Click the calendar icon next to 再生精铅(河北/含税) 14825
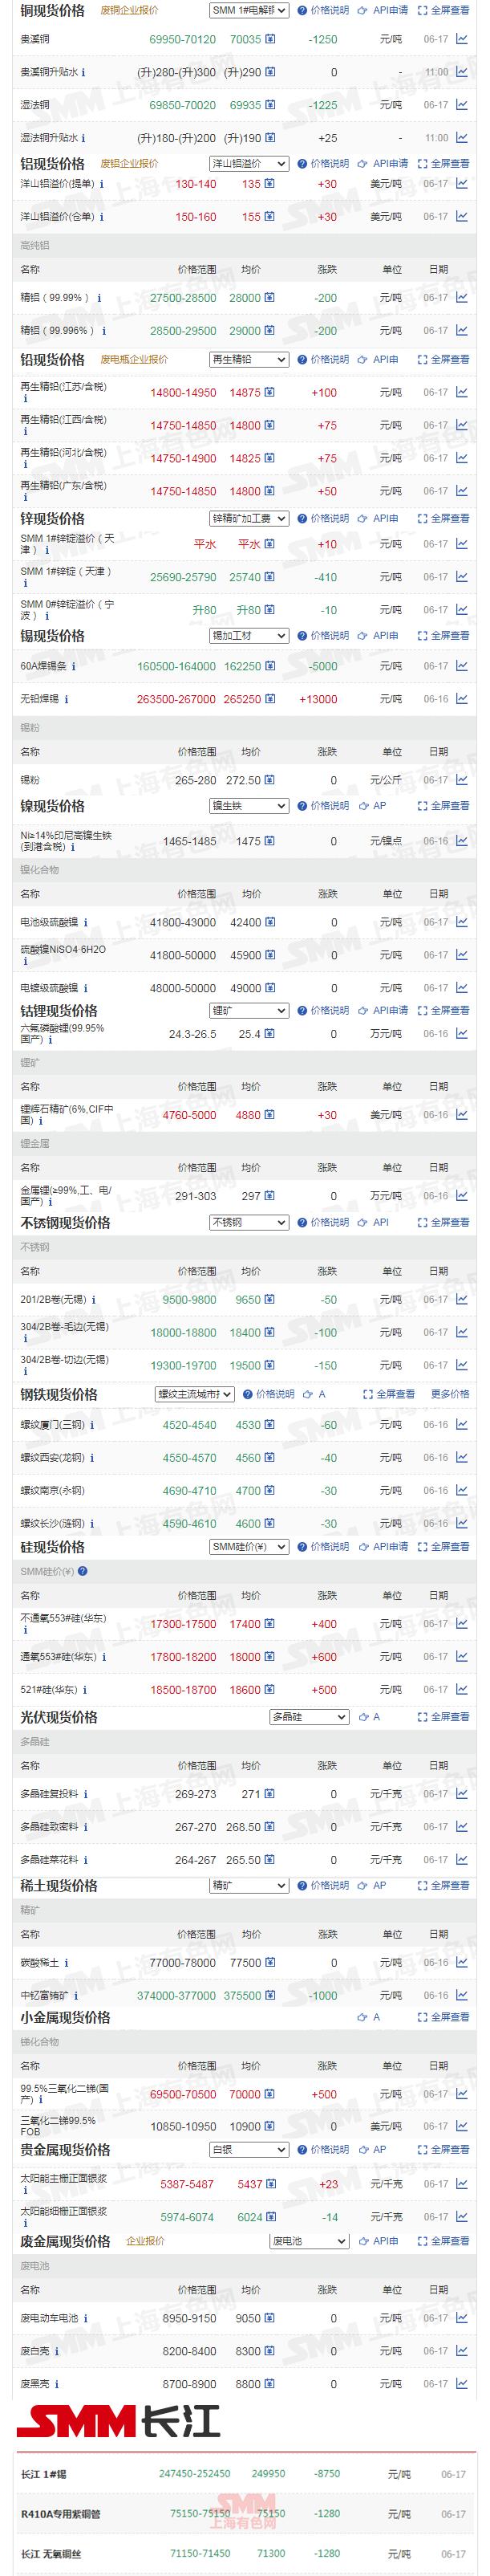This screenshot has width=490, height=2576. click(270, 459)
